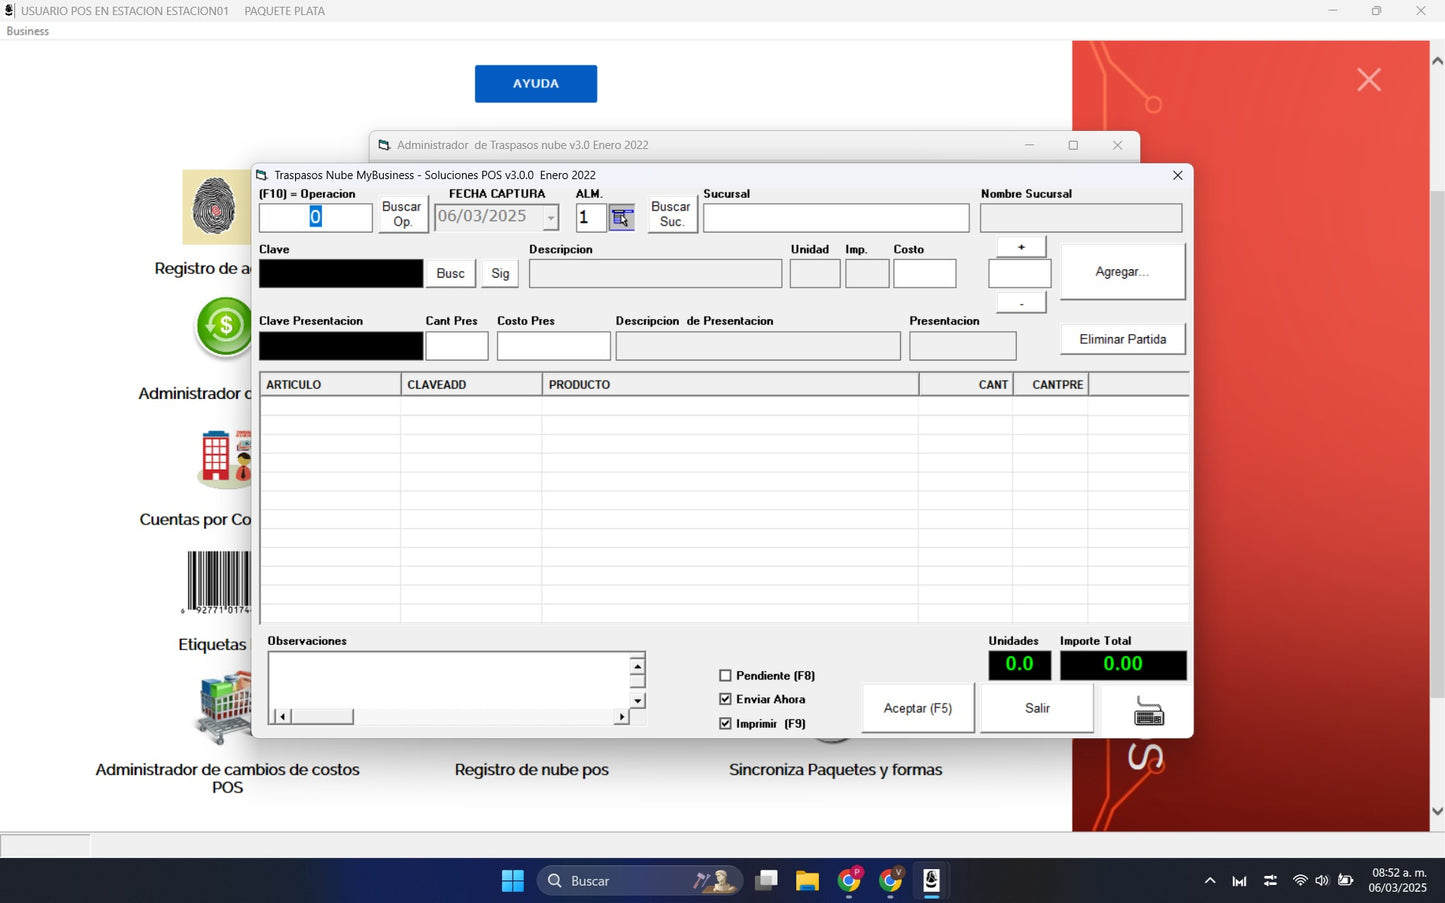Click the Observaciones horizontal scrollbar thumb
1445x903 pixels.
click(x=322, y=717)
